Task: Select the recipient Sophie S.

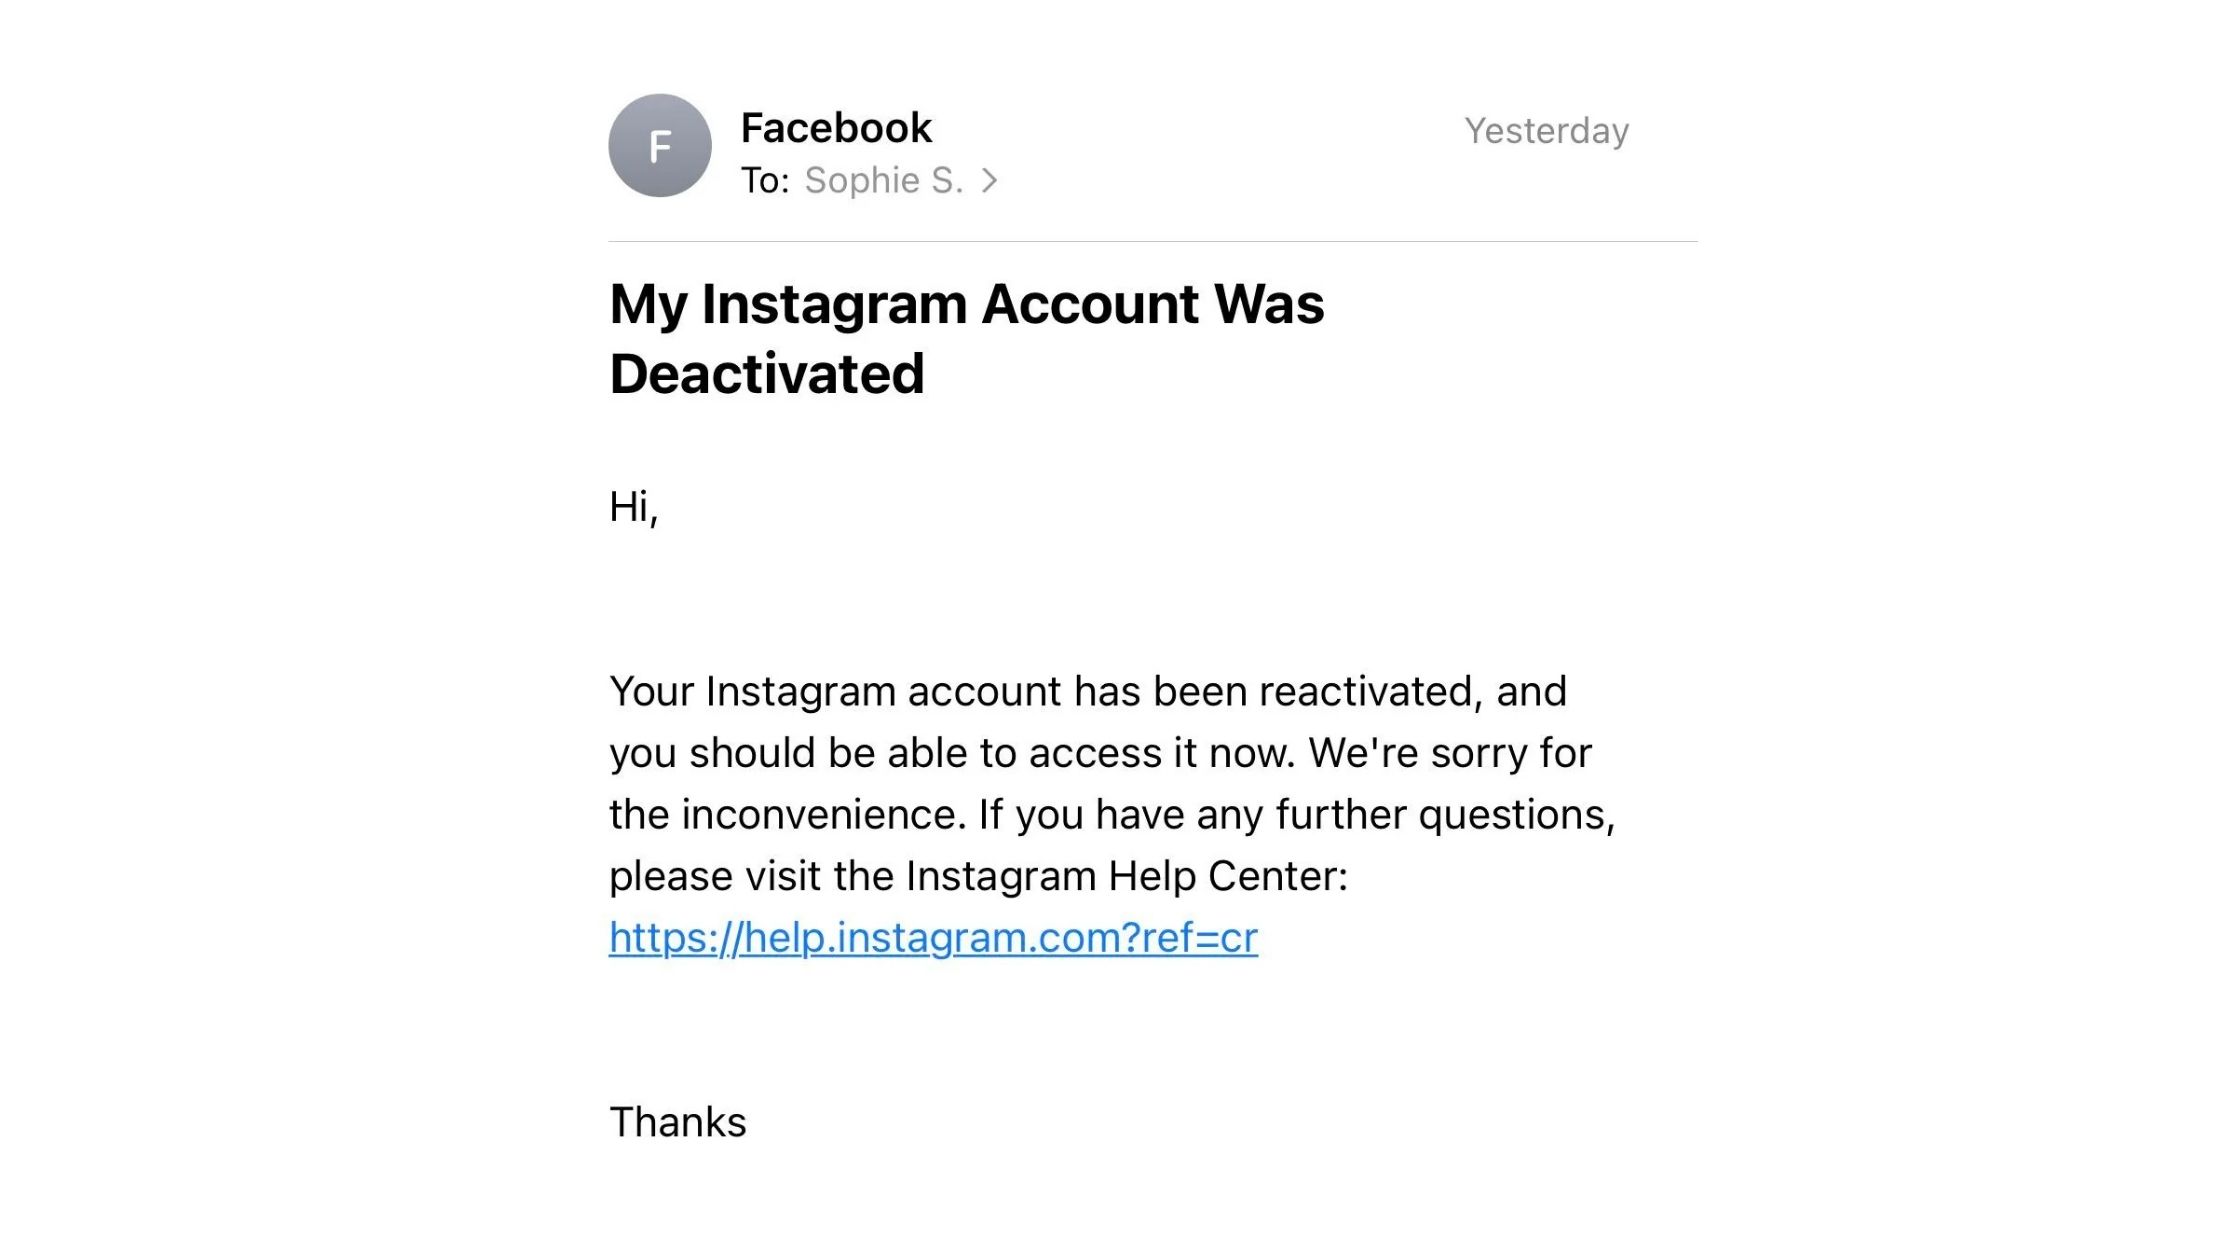Action: [x=883, y=181]
